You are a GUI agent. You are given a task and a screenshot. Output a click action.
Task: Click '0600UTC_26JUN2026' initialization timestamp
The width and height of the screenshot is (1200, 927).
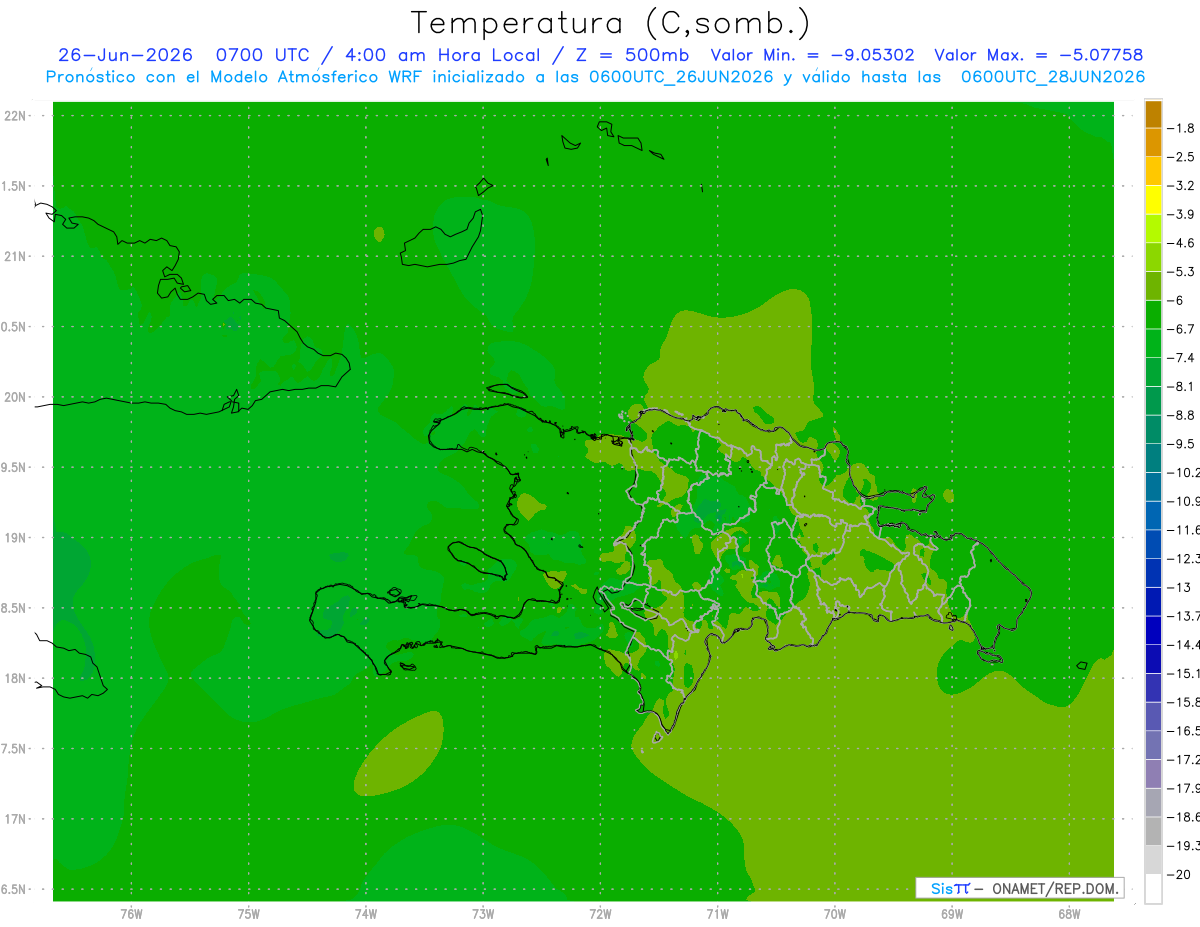click(x=681, y=77)
